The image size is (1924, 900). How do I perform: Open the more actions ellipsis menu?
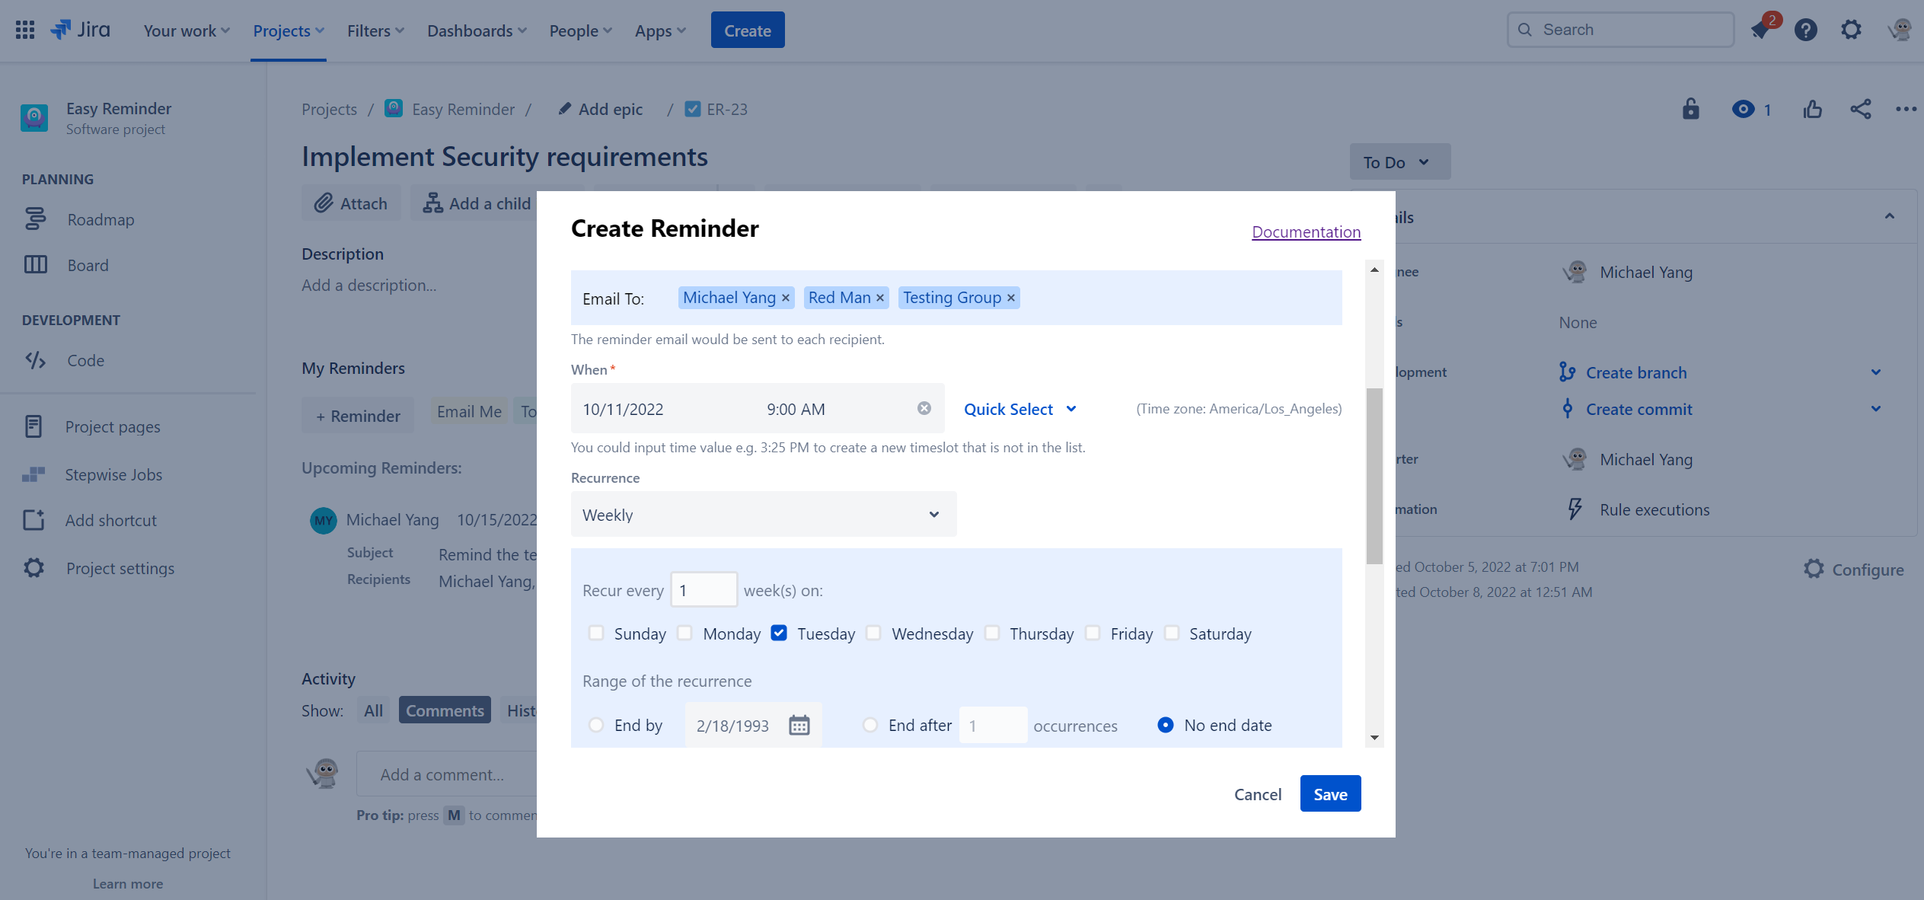pyautogui.click(x=1906, y=109)
